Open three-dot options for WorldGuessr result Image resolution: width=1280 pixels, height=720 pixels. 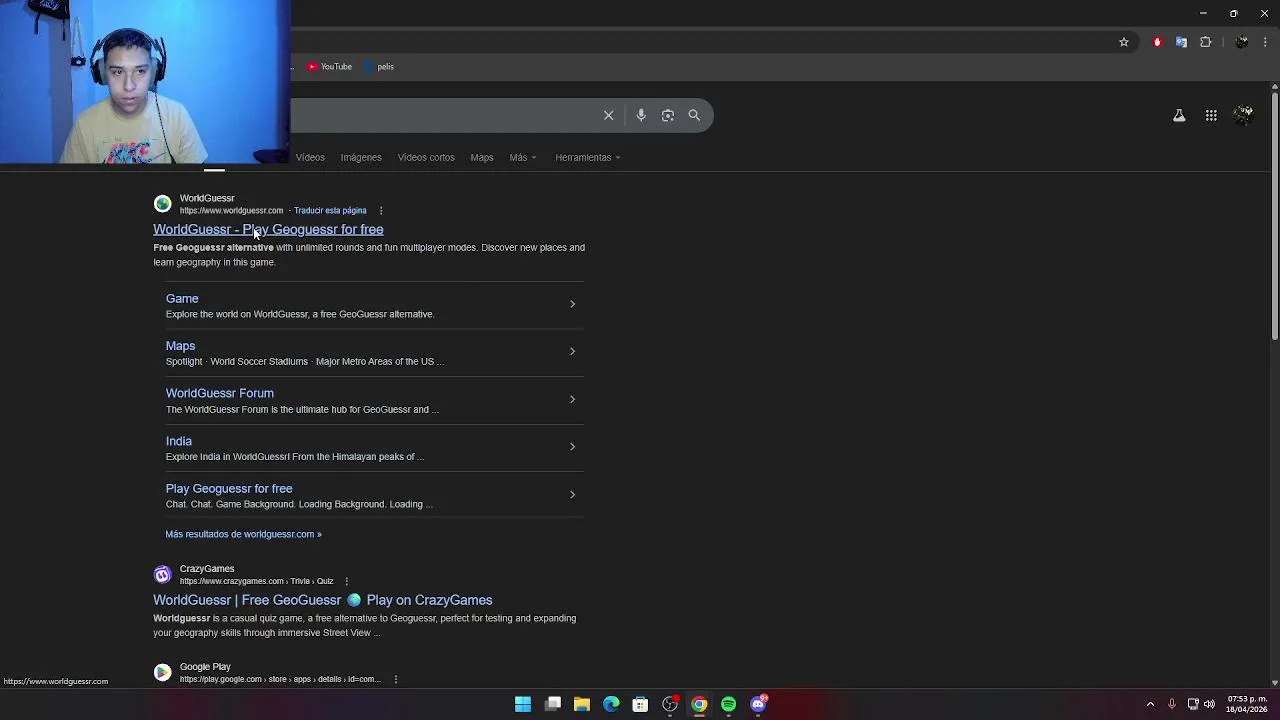[381, 211]
